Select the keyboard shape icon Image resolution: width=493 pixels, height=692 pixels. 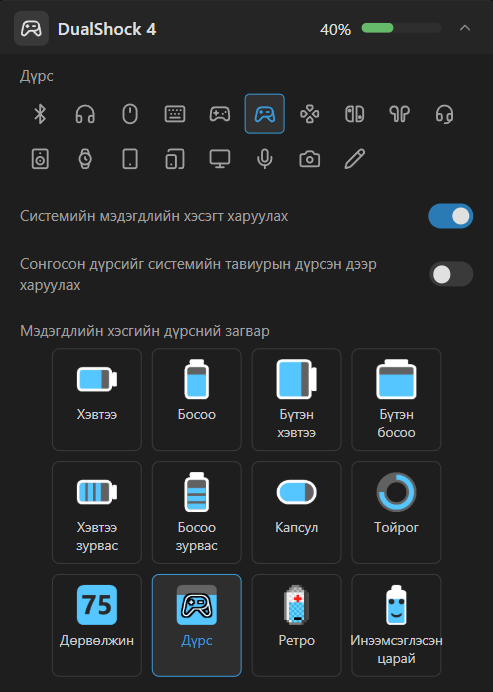pyautogui.click(x=175, y=114)
